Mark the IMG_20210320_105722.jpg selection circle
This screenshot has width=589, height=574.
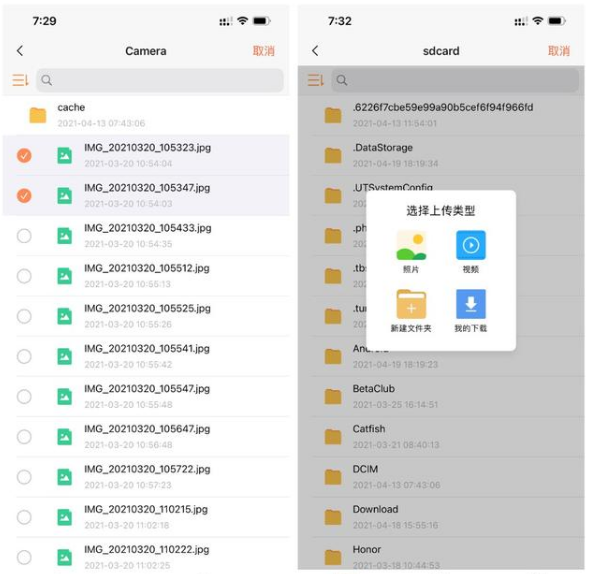coord(24,477)
